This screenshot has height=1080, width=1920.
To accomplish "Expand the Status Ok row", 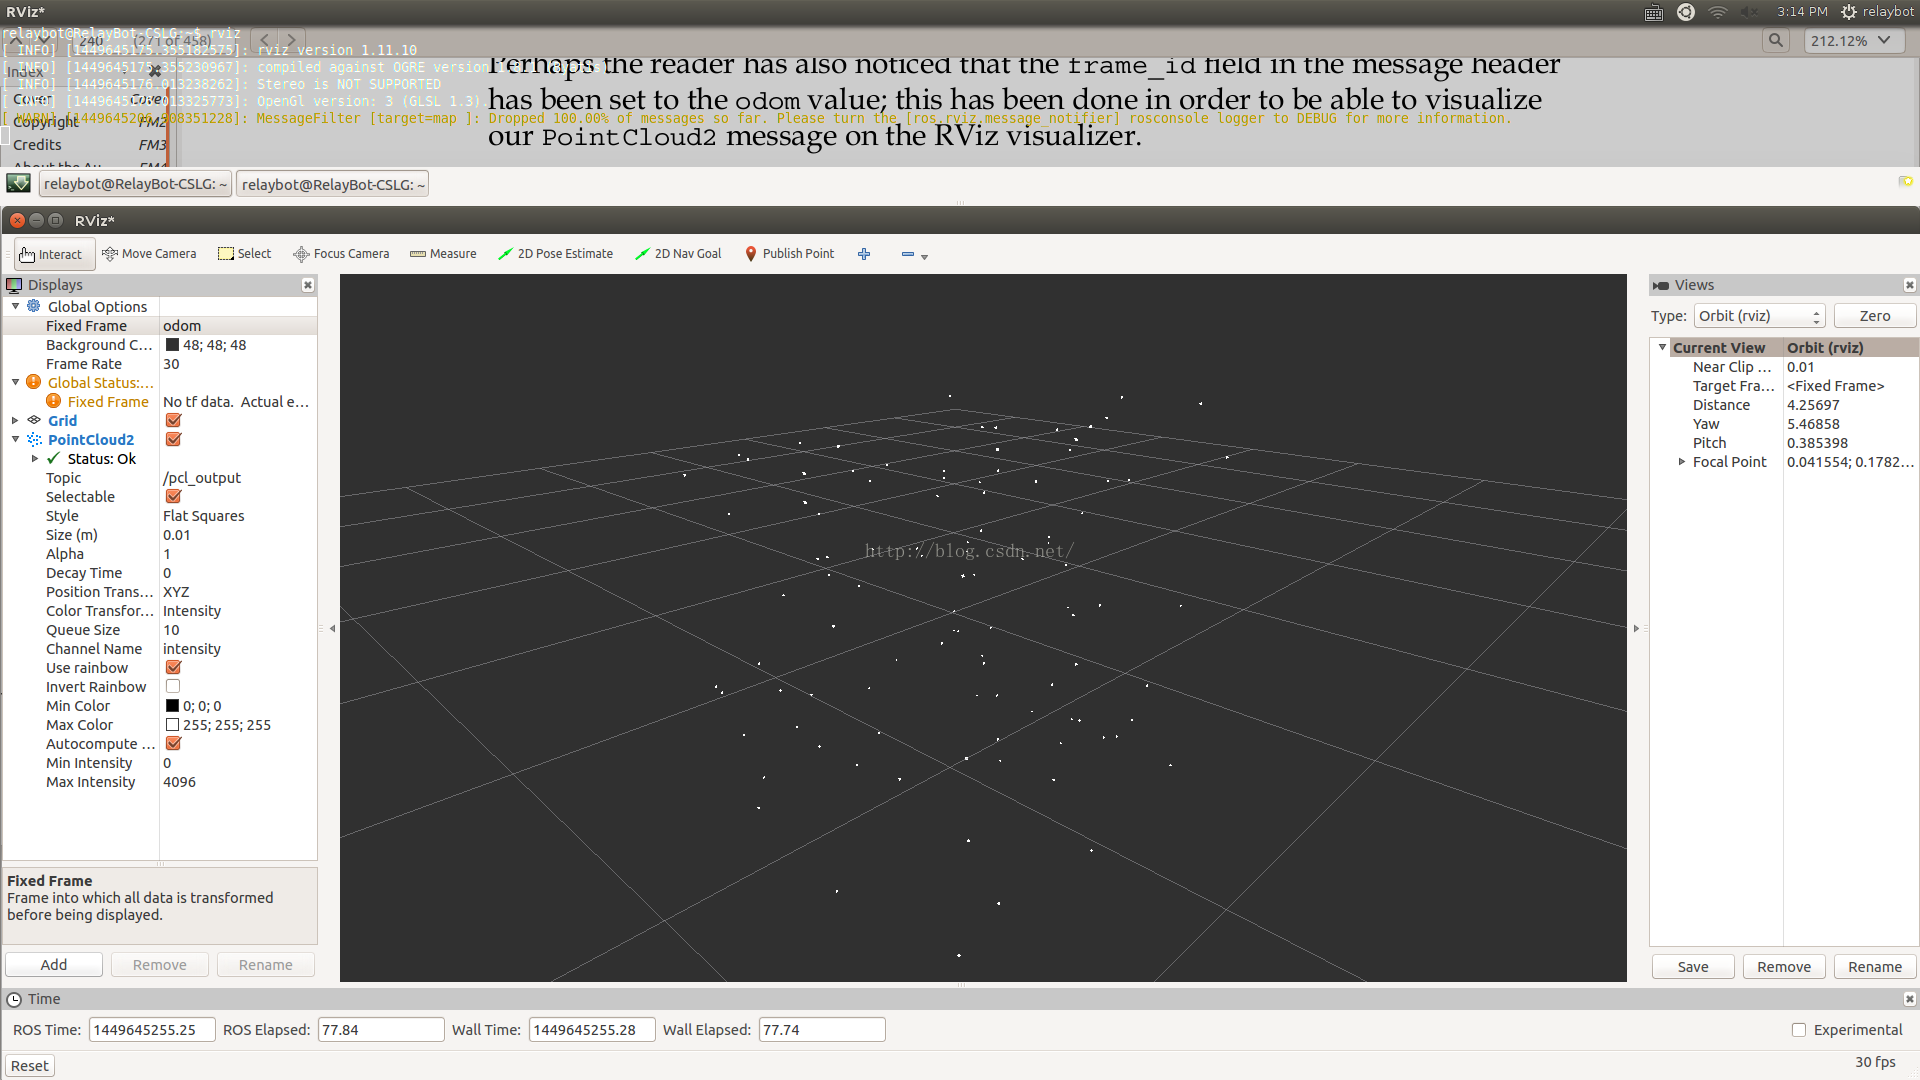I will [x=35, y=458].
